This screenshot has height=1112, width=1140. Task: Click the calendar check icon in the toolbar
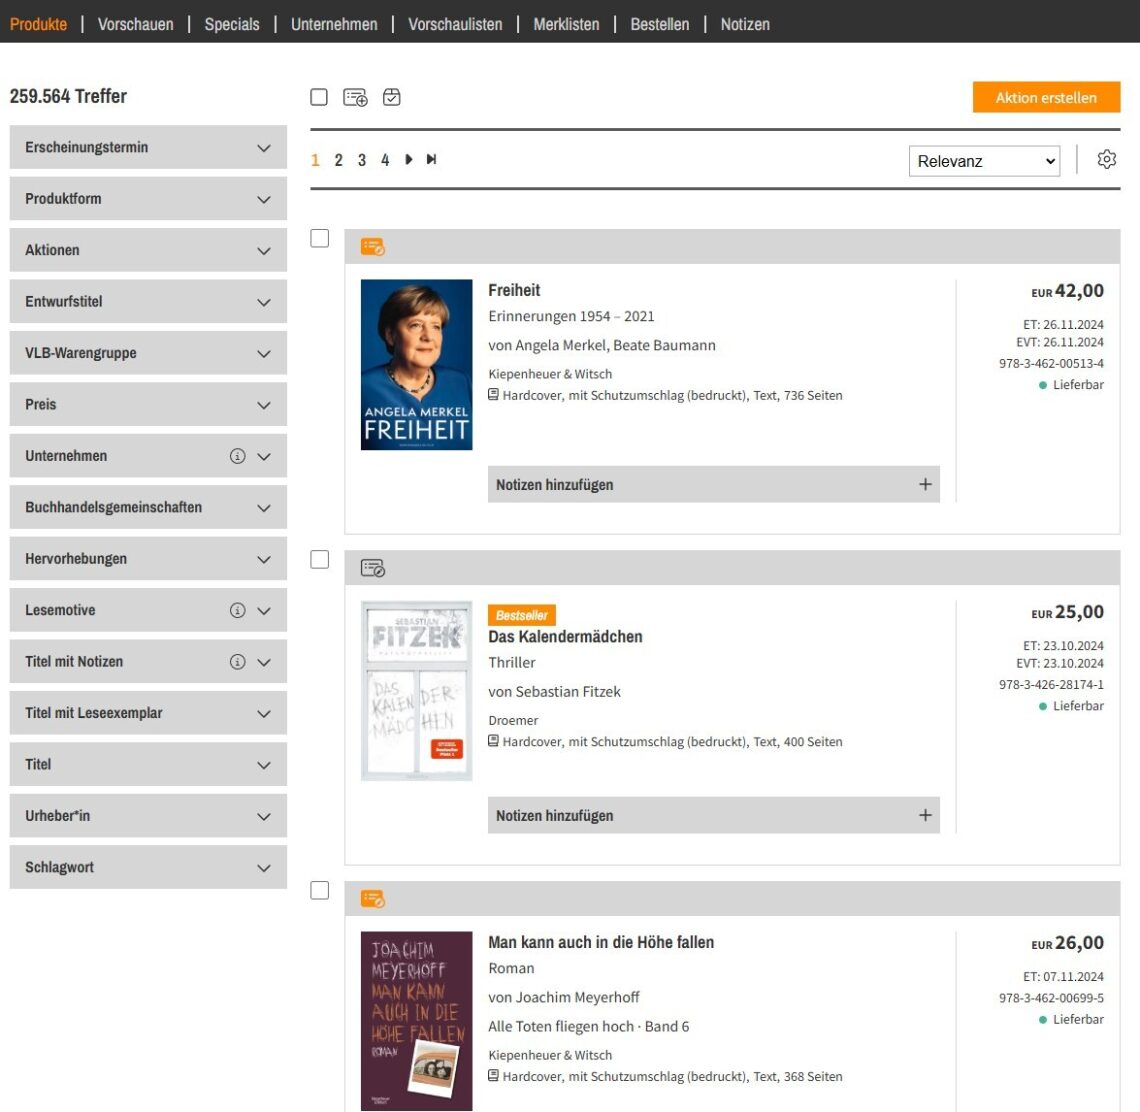point(392,97)
